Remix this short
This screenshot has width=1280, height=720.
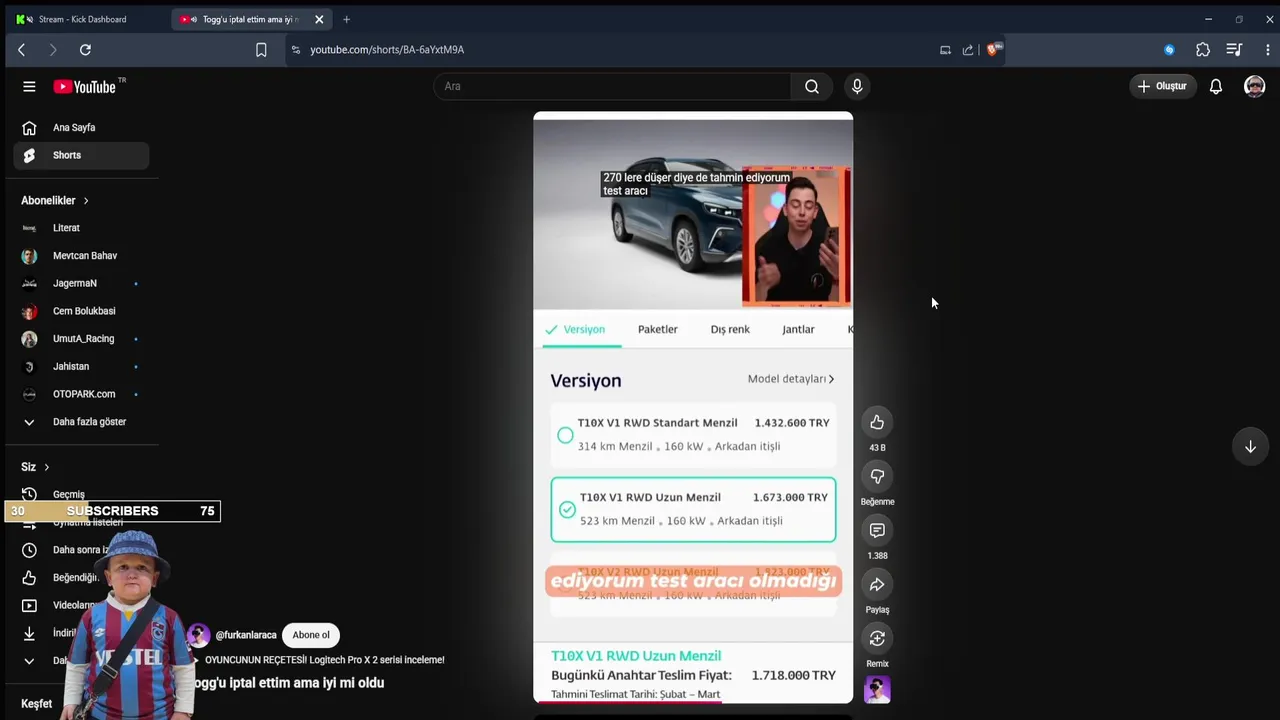pyautogui.click(x=877, y=638)
